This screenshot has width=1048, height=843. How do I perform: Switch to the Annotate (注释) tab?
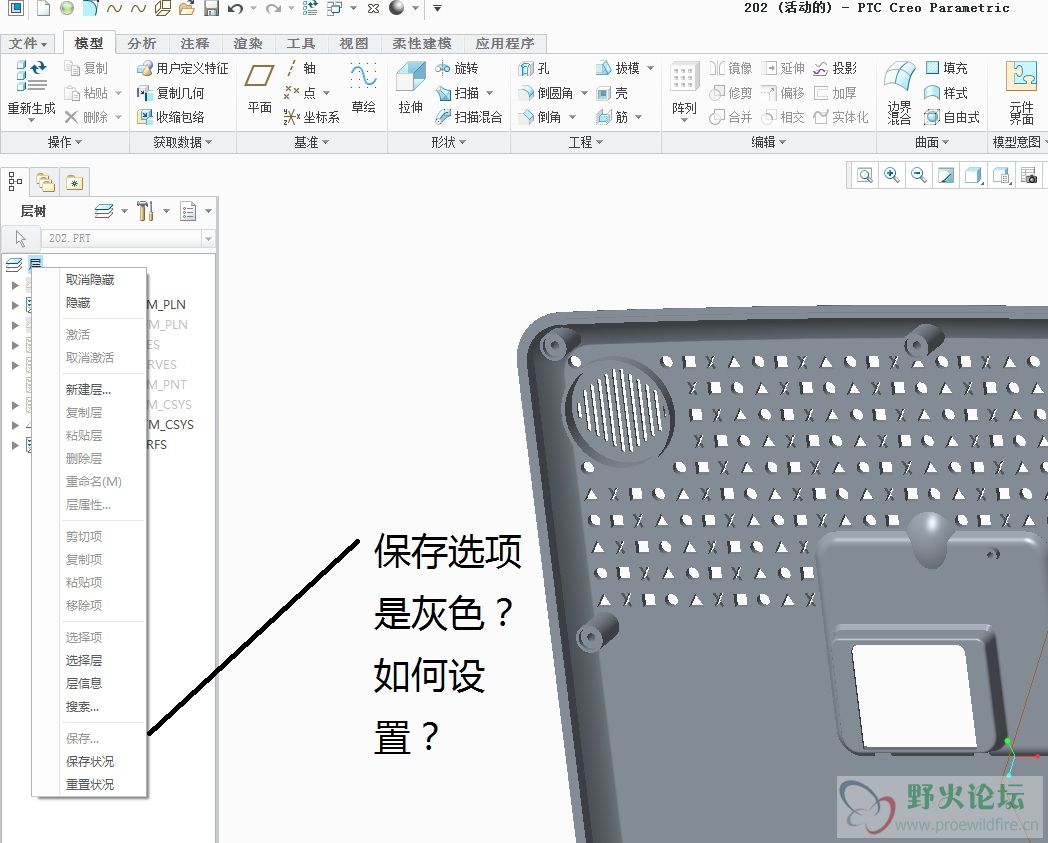(194, 43)
